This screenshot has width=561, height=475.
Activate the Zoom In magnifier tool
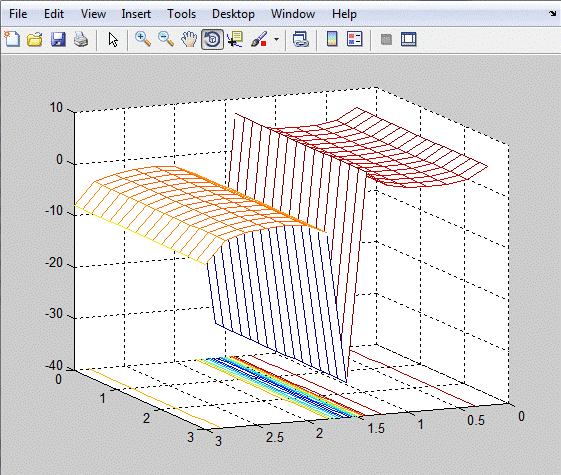click(142, 39)
